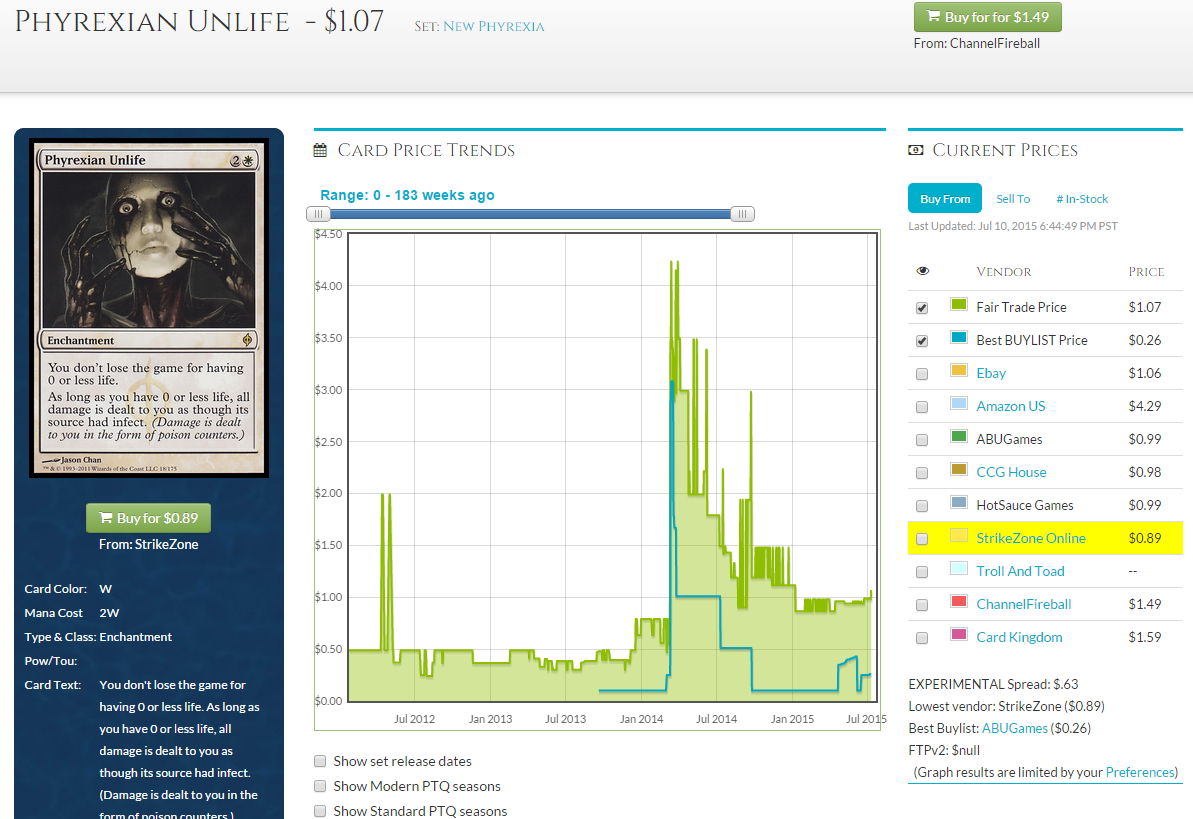Uncheck the Best BUYLIST Price checkbox
The height and width of the screenshot is (819, 1193).
coord(922,341)
